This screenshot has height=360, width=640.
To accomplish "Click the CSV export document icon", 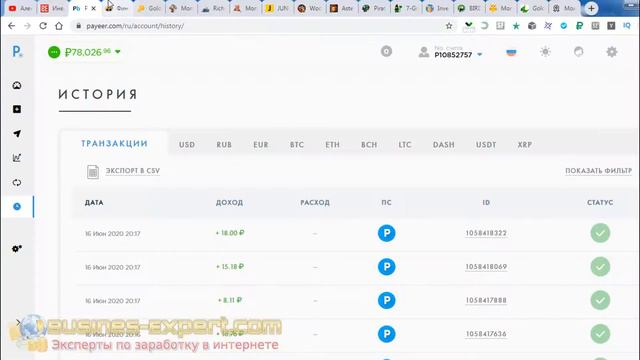I will click(93, 172).
